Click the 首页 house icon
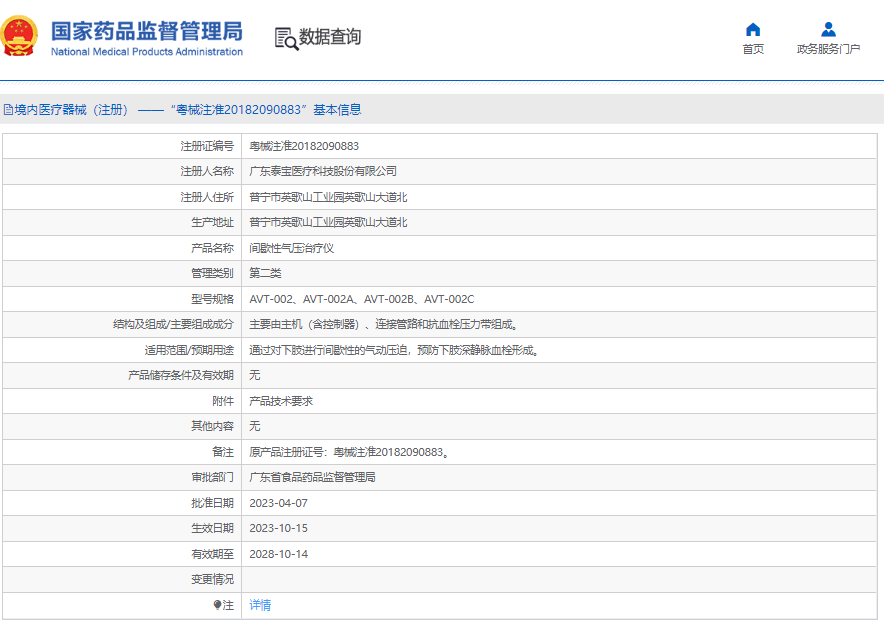Image resolution: width=884 pixels, height=627 pixels. point(753,29)
